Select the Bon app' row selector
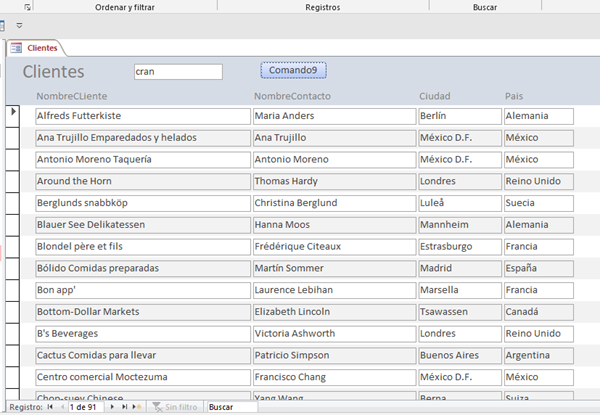The width and height of the screenshot is (600, 415). (x=13, y=290)
